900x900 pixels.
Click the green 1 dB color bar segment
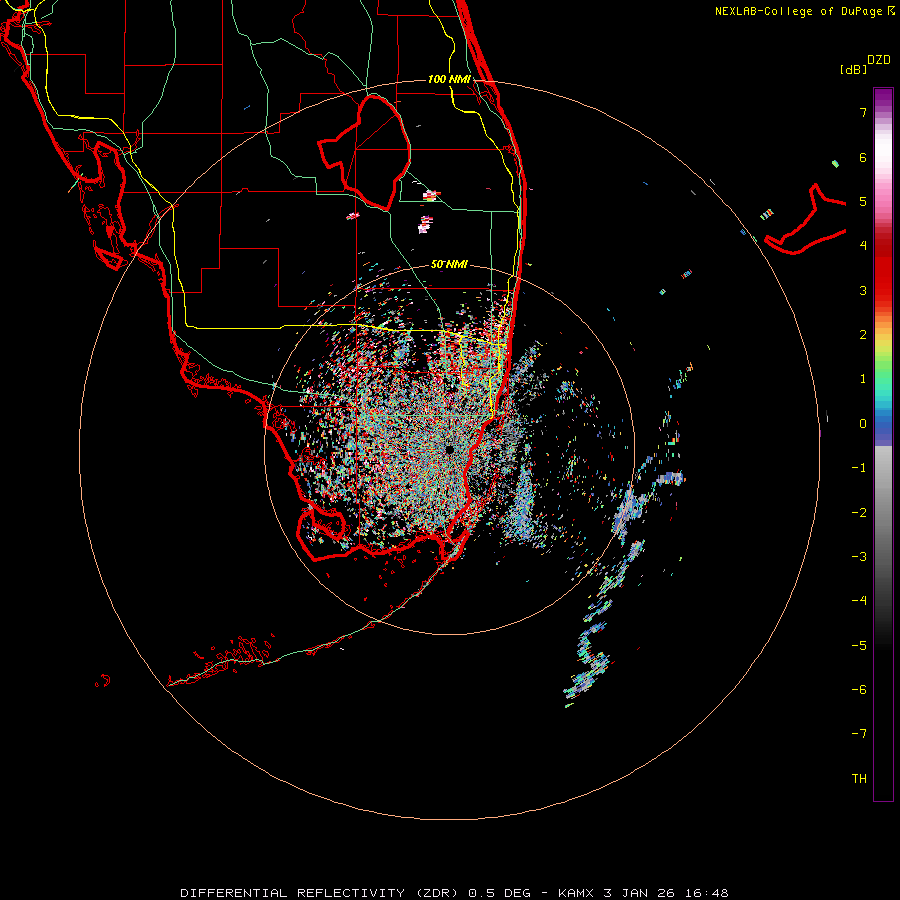point(883,376)
